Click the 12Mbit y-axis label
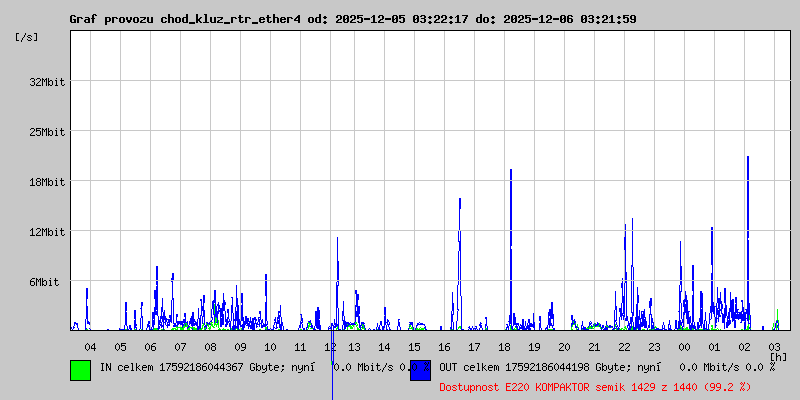 46,232
